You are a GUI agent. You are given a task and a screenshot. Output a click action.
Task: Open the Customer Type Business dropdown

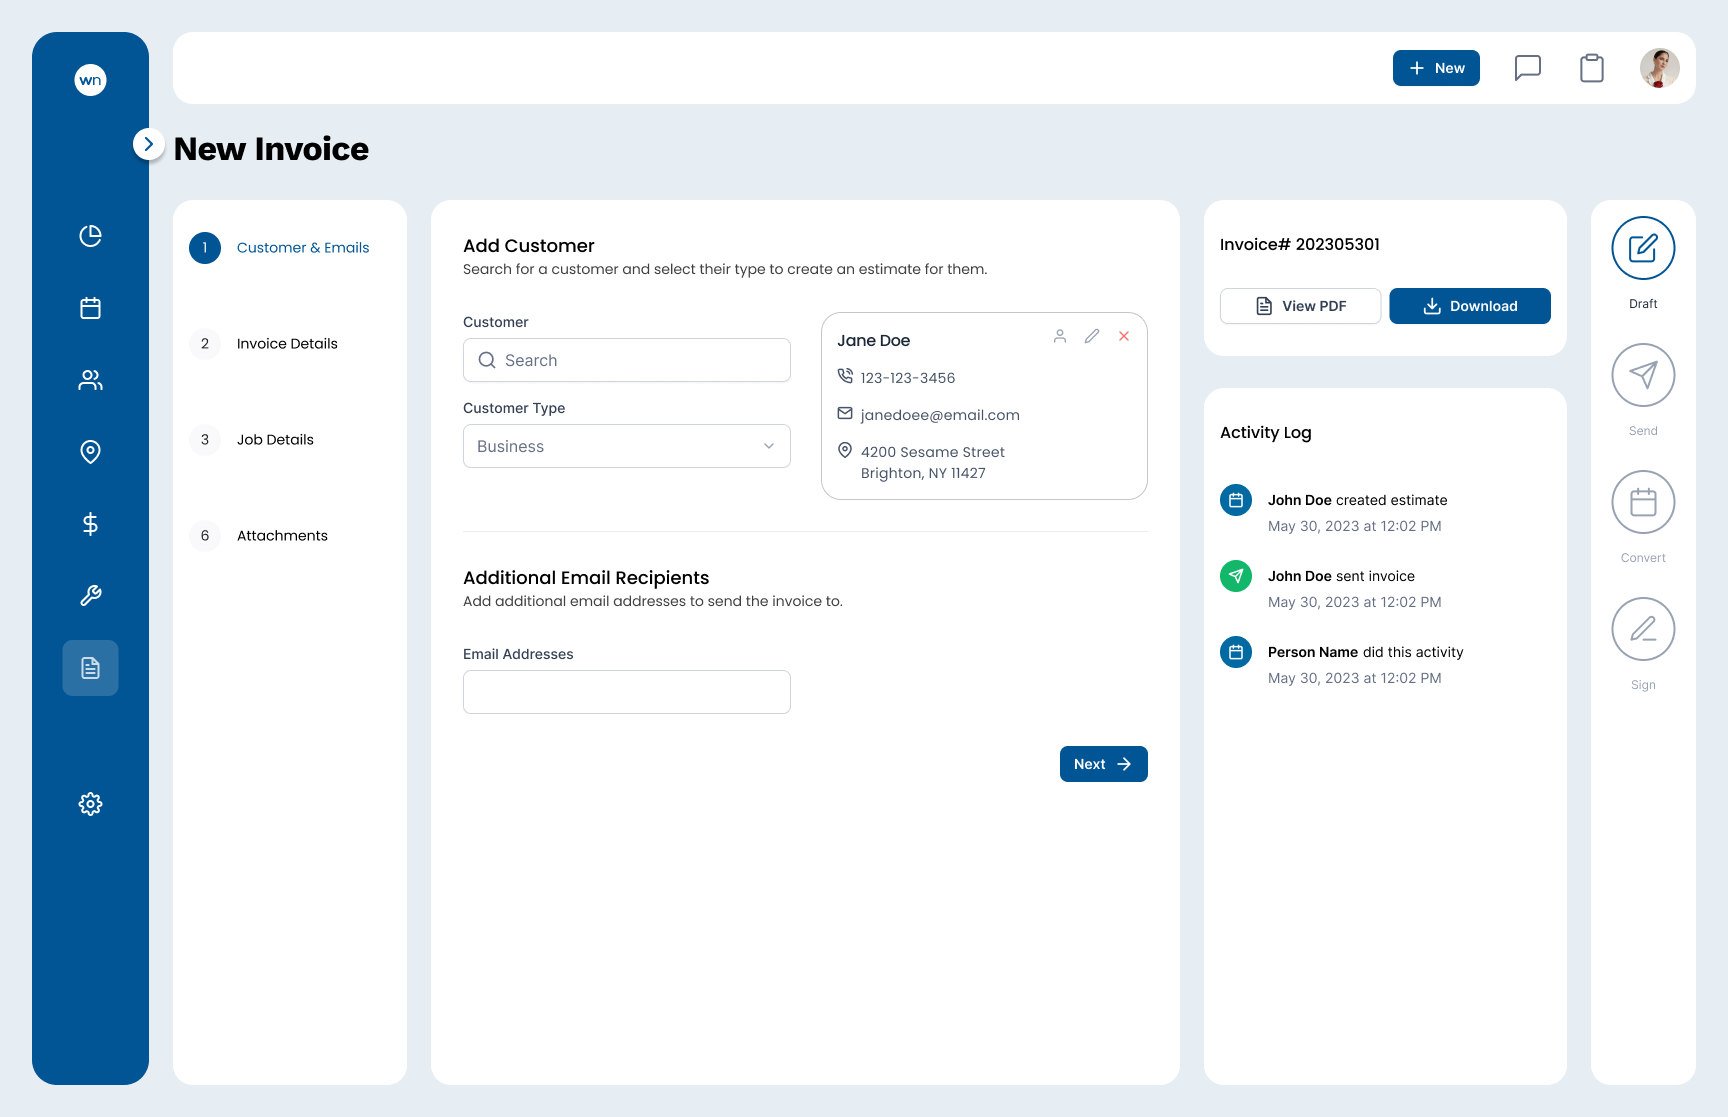627,446
